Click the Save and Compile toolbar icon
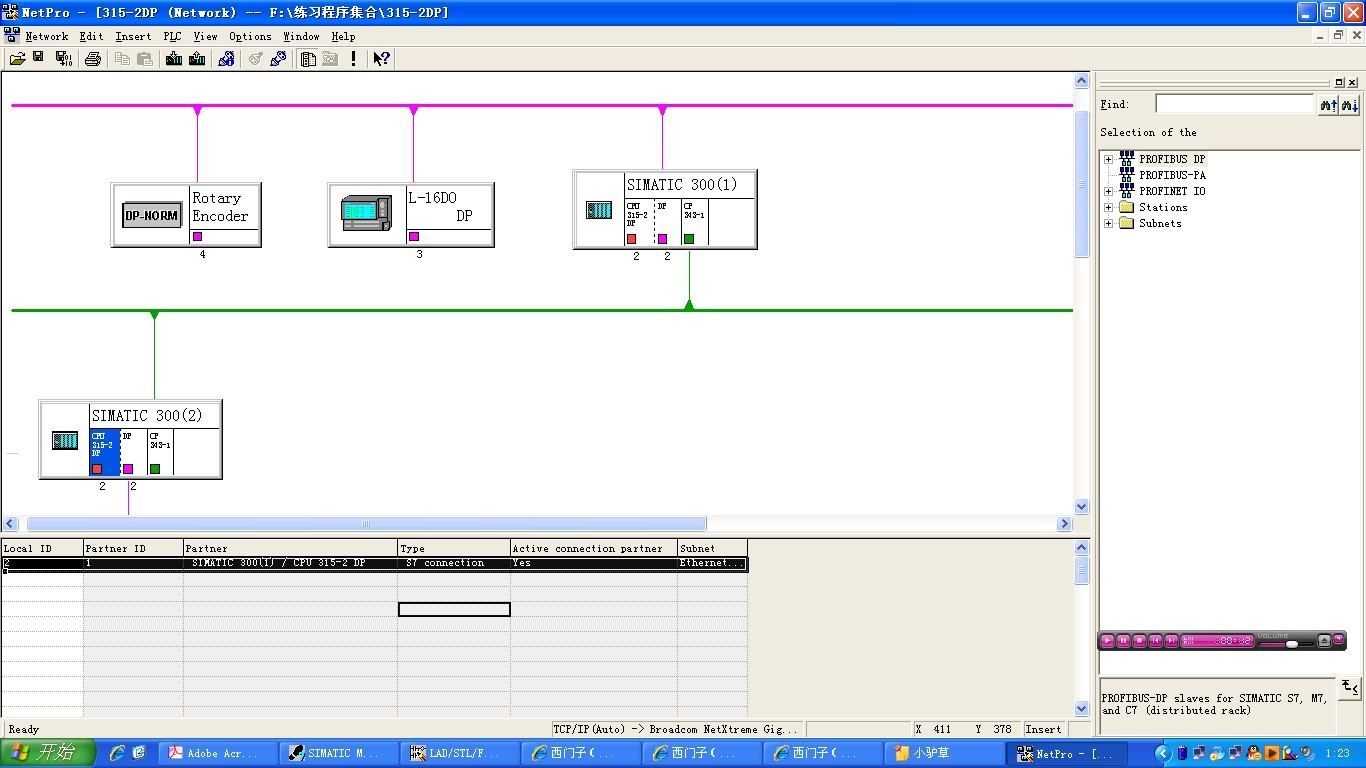This screenshot has width=1366, height=768. pos(63,59)
